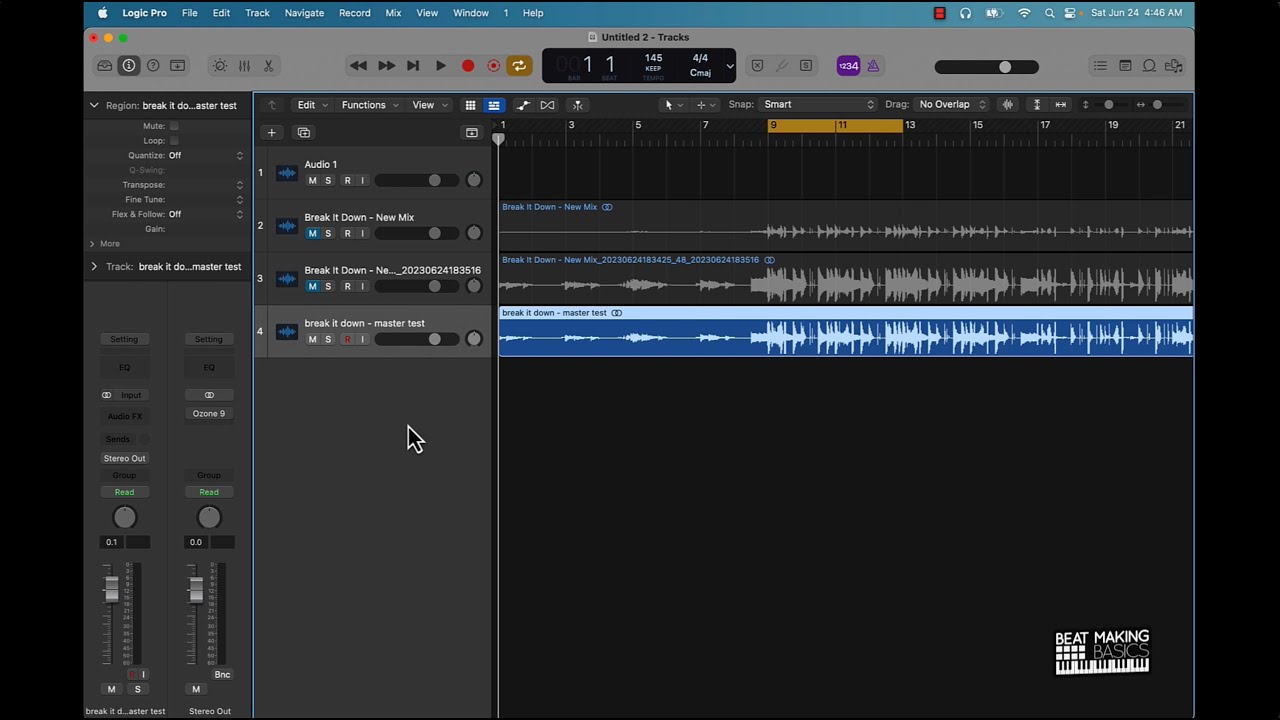Open the Mixer sliders icon
Image resolution: width=1280 pixels, height=720 pixels.
(244, 66)
